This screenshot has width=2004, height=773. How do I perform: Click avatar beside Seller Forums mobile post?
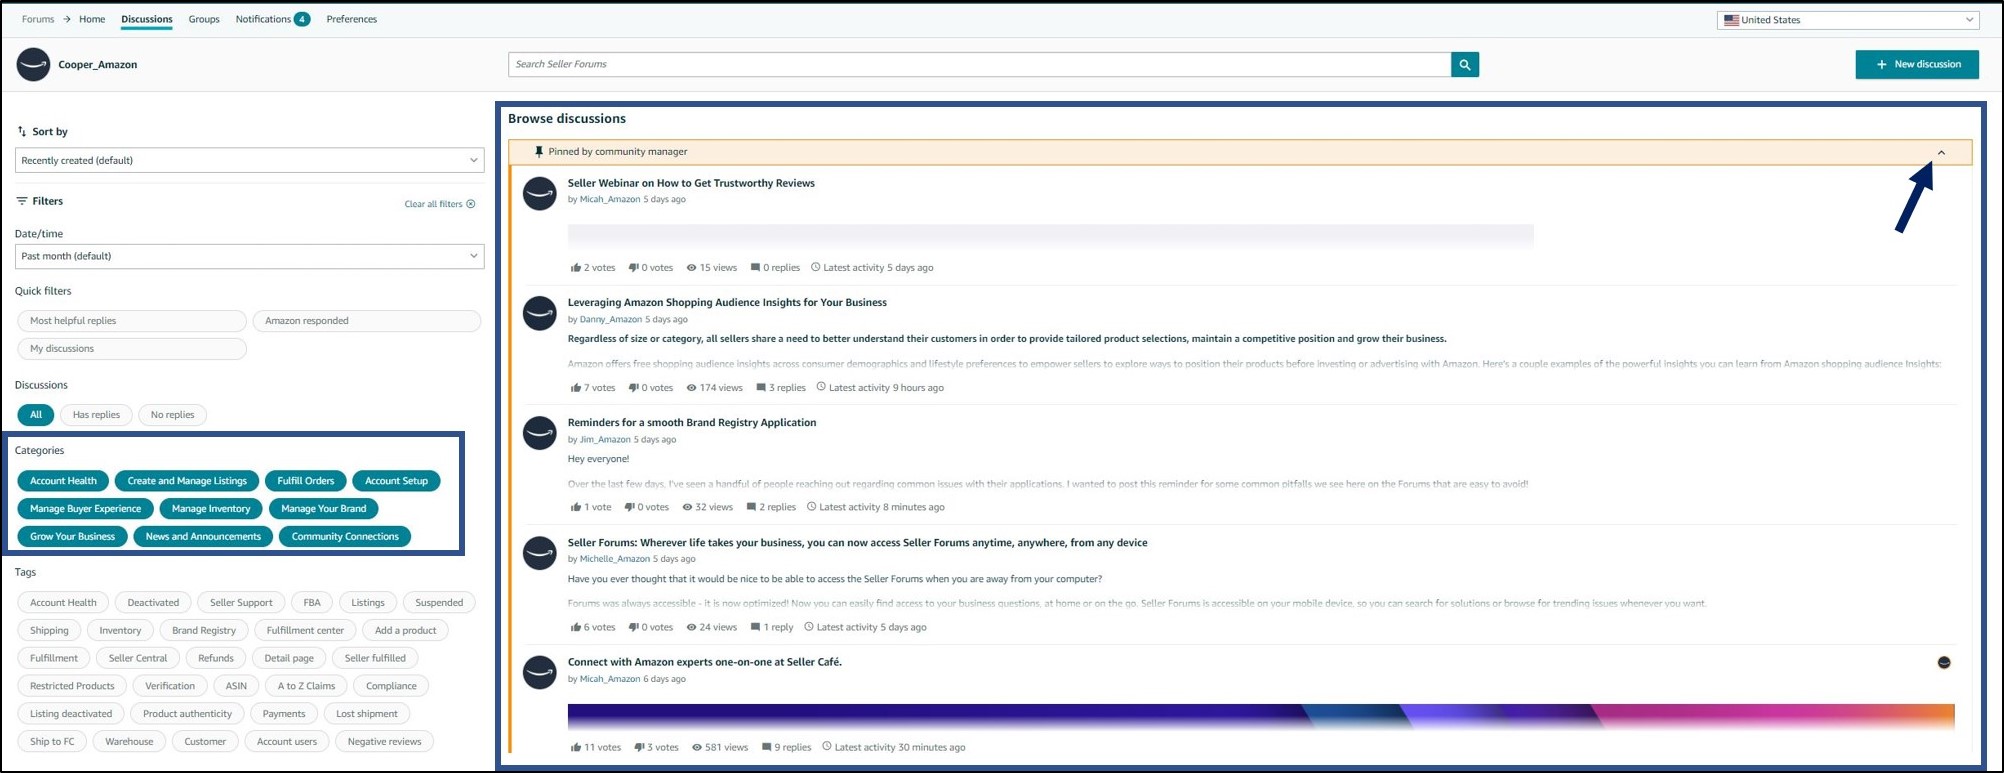click(x=540, y=553)
